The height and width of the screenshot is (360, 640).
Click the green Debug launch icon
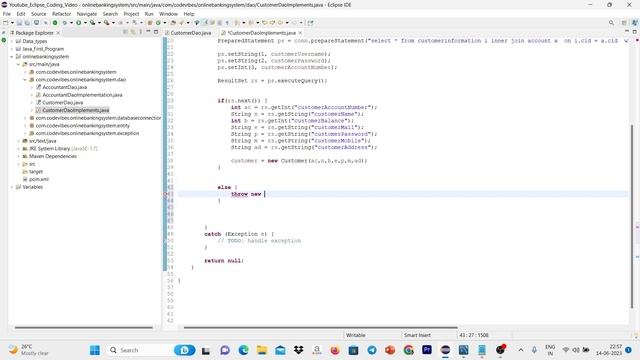tap(64, 23)
